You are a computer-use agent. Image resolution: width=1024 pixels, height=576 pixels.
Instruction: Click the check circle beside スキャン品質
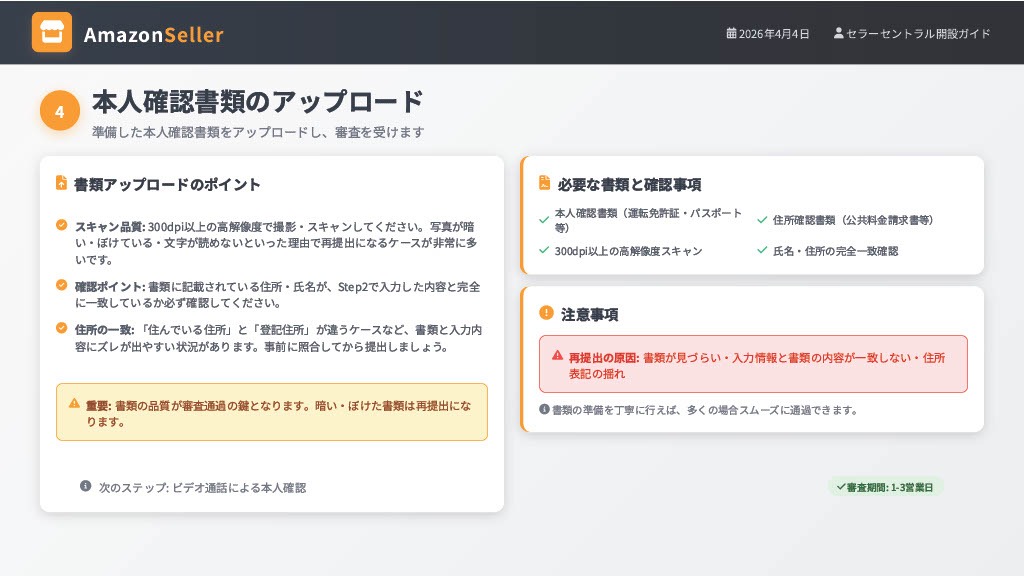pos(62,225)
